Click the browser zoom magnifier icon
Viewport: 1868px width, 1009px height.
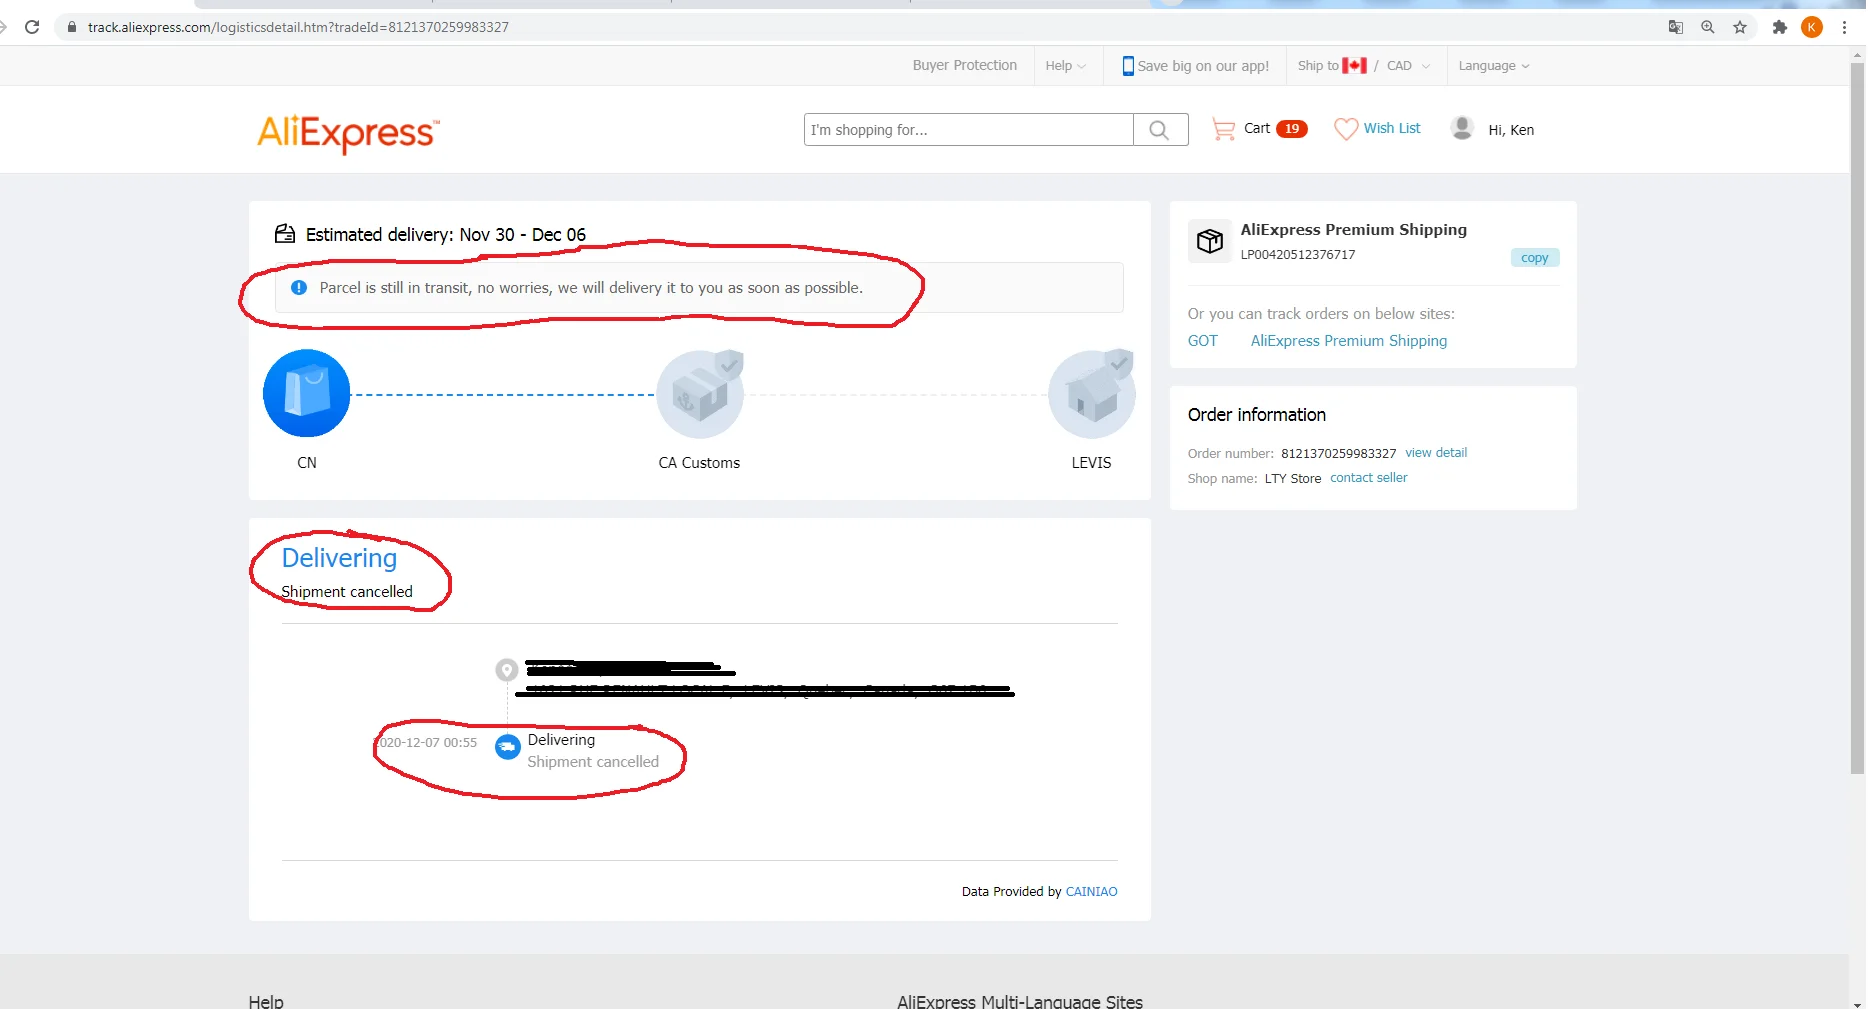[x=1708, y=27]
